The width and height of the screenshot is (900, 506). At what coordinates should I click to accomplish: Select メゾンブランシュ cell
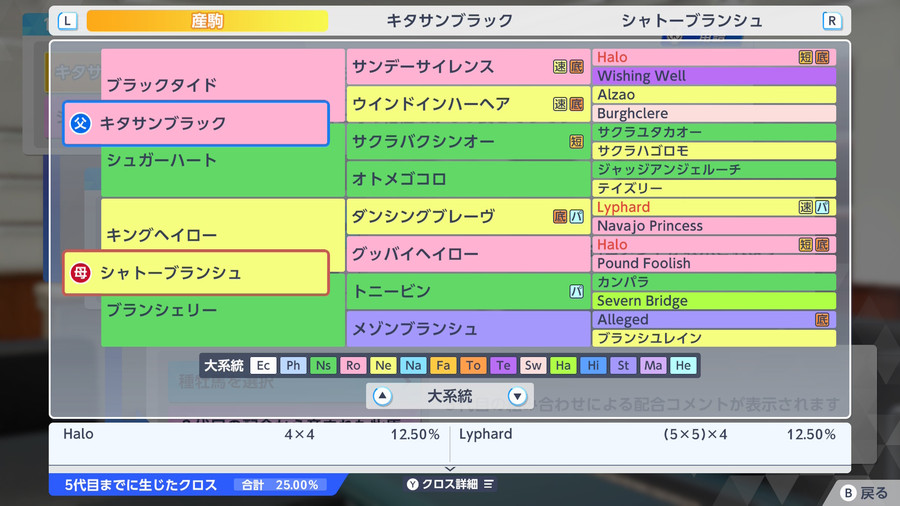pyautogui.click(x=468, y=329)
